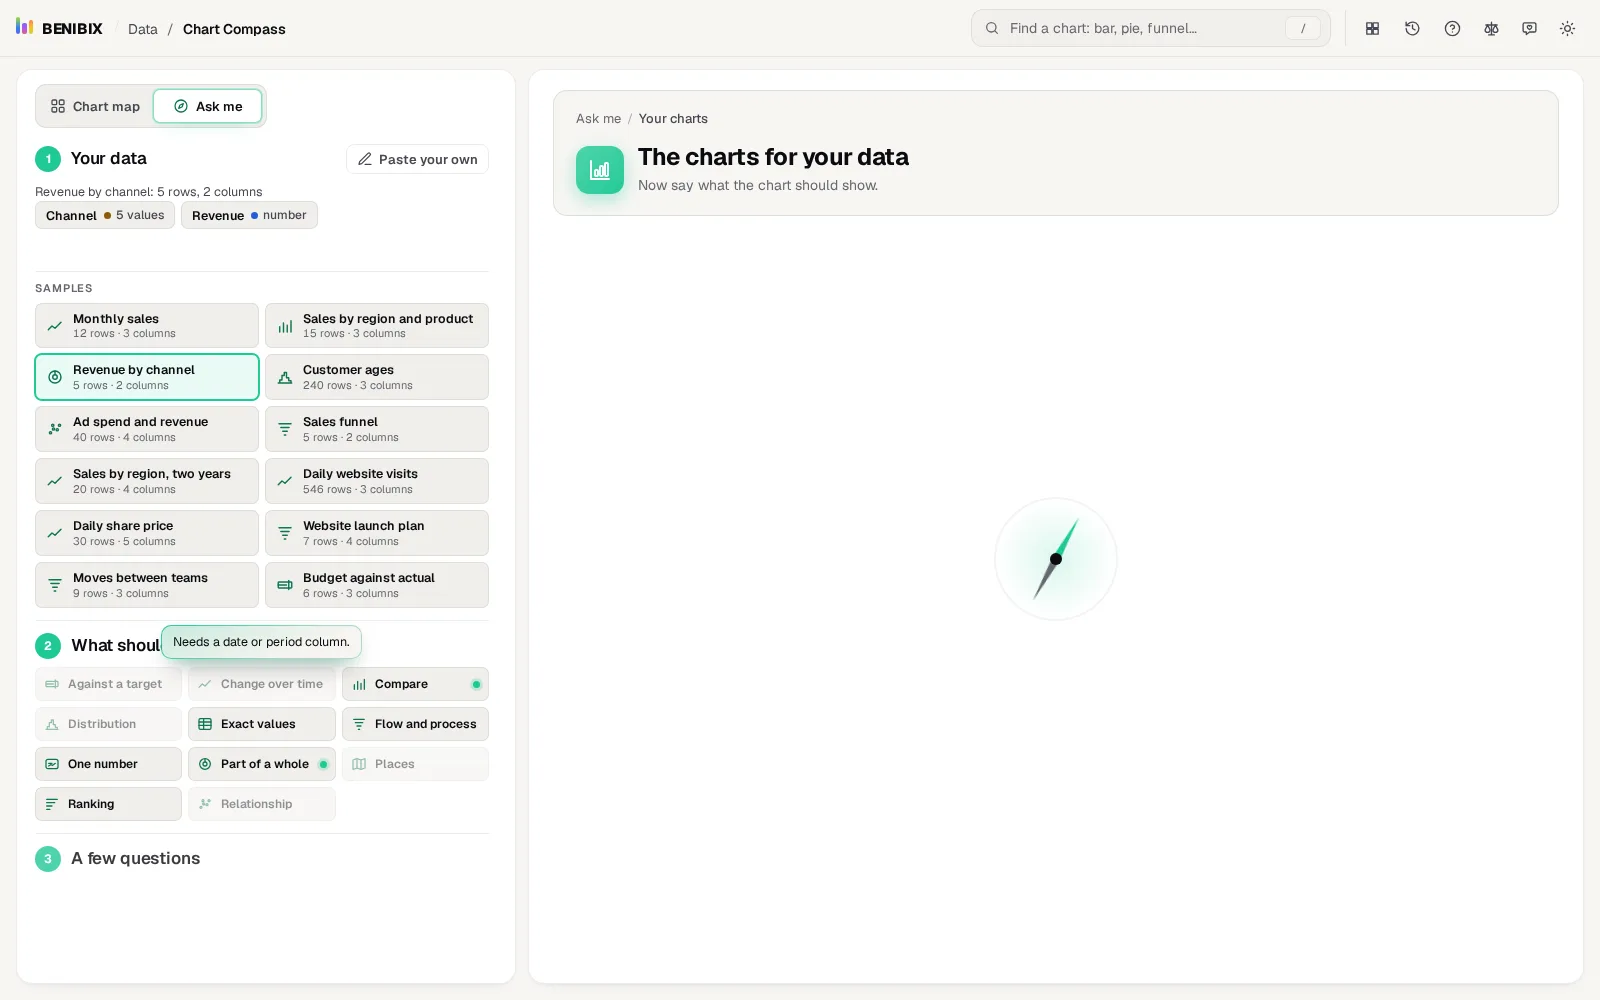1600x1000 pixels.
Task: Click the slash shortcut key in search
Action: pos(1302,28)
